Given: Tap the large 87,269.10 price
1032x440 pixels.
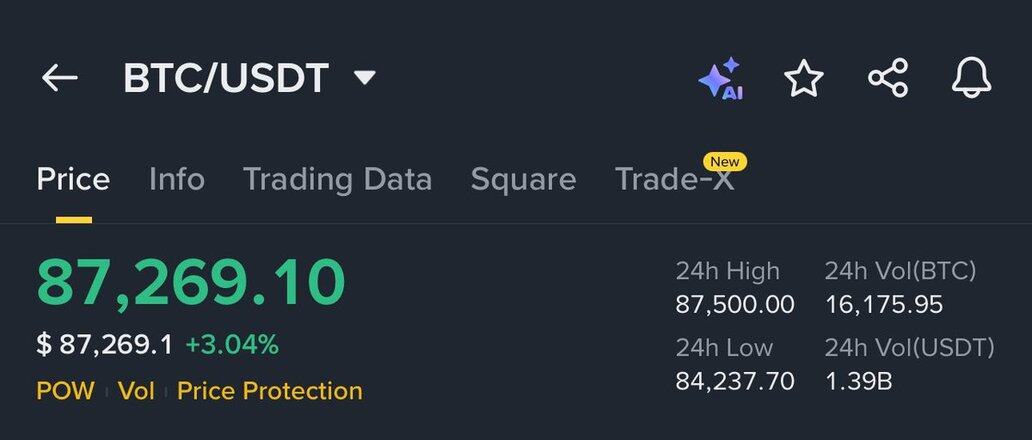Looking at the screenshot, I should [191, 283].
